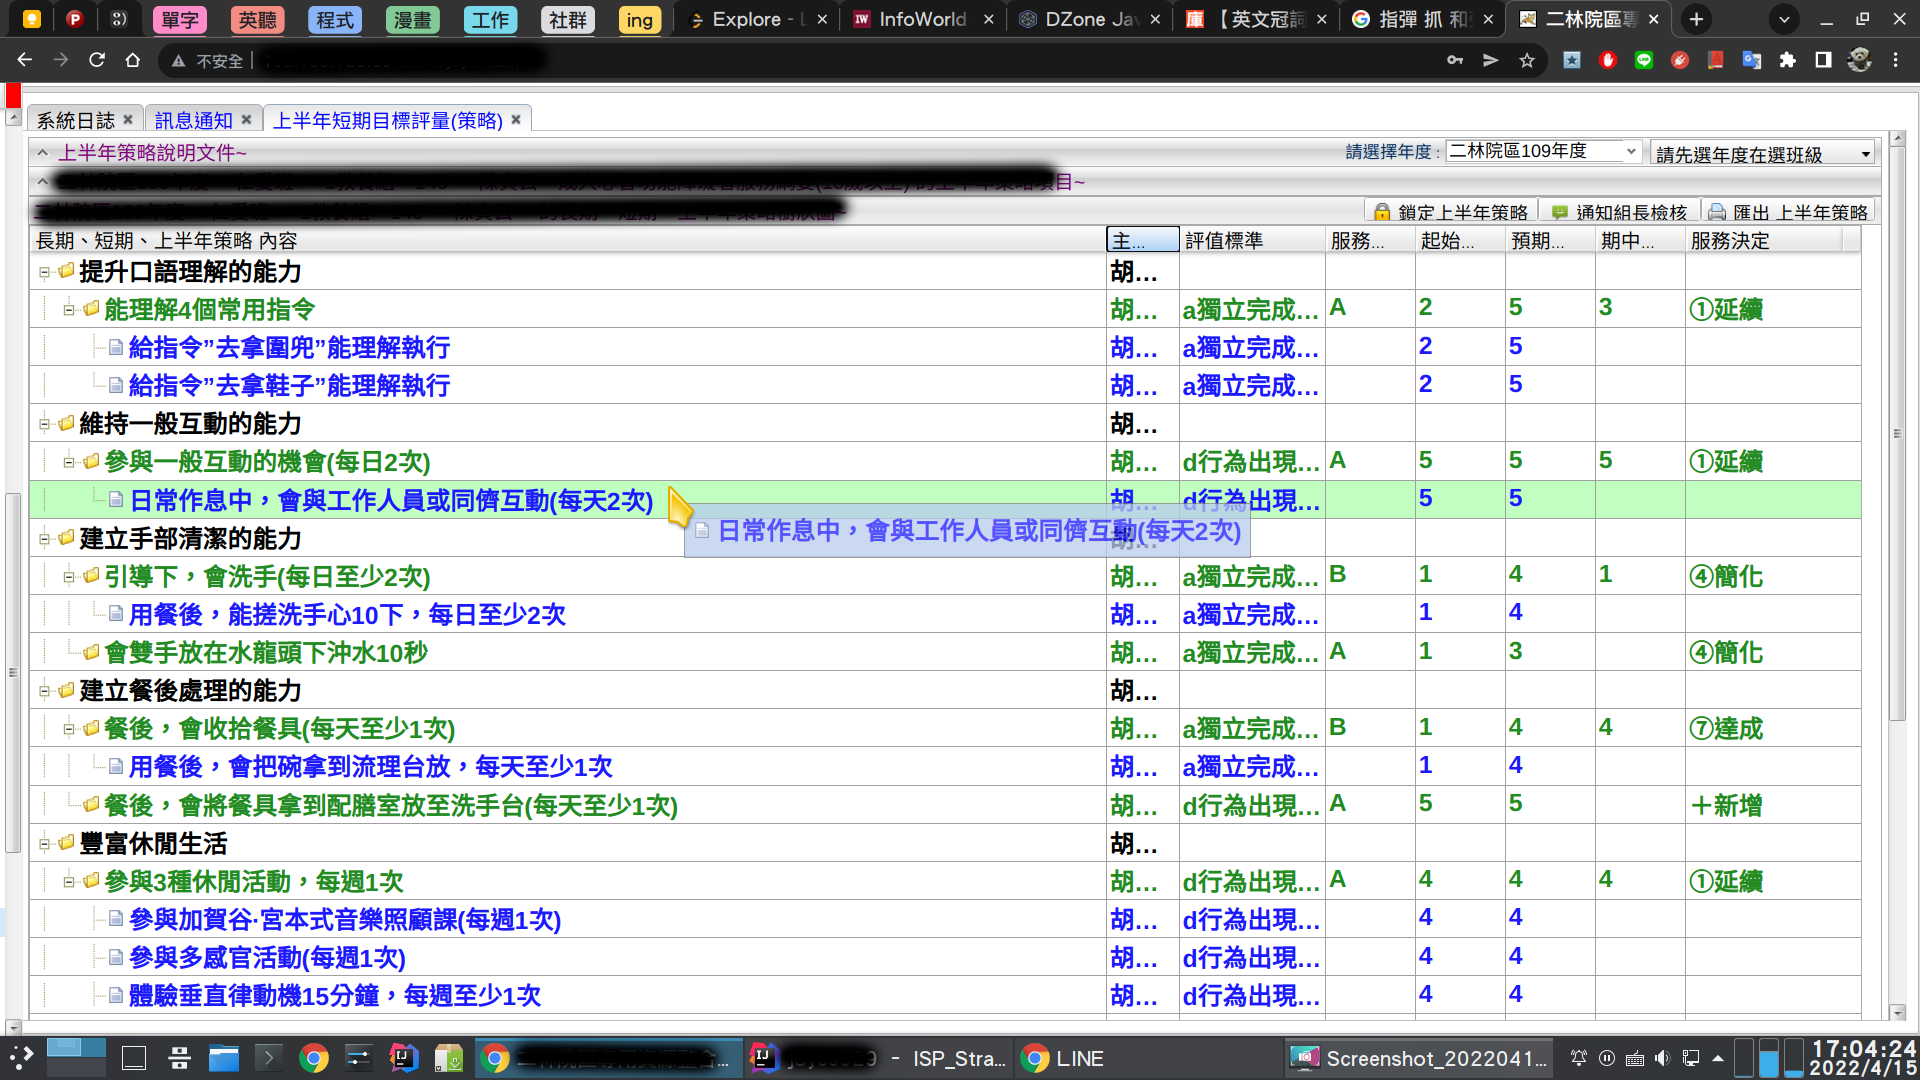Open saved passwords key icon
This screenshot has height=1080, width=1920.
click(1455, 60)
